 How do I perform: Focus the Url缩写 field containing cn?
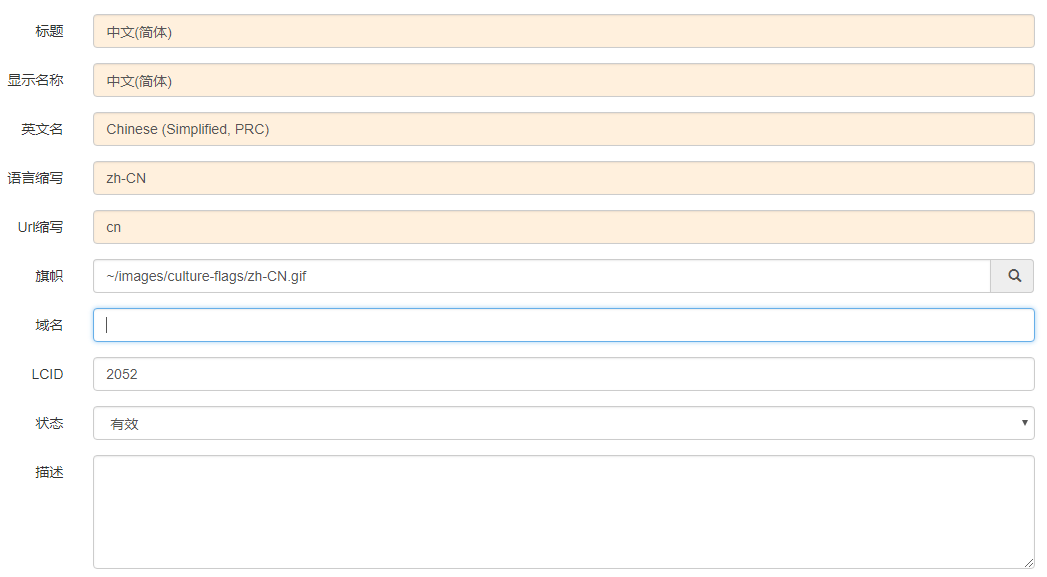point(564,227)
